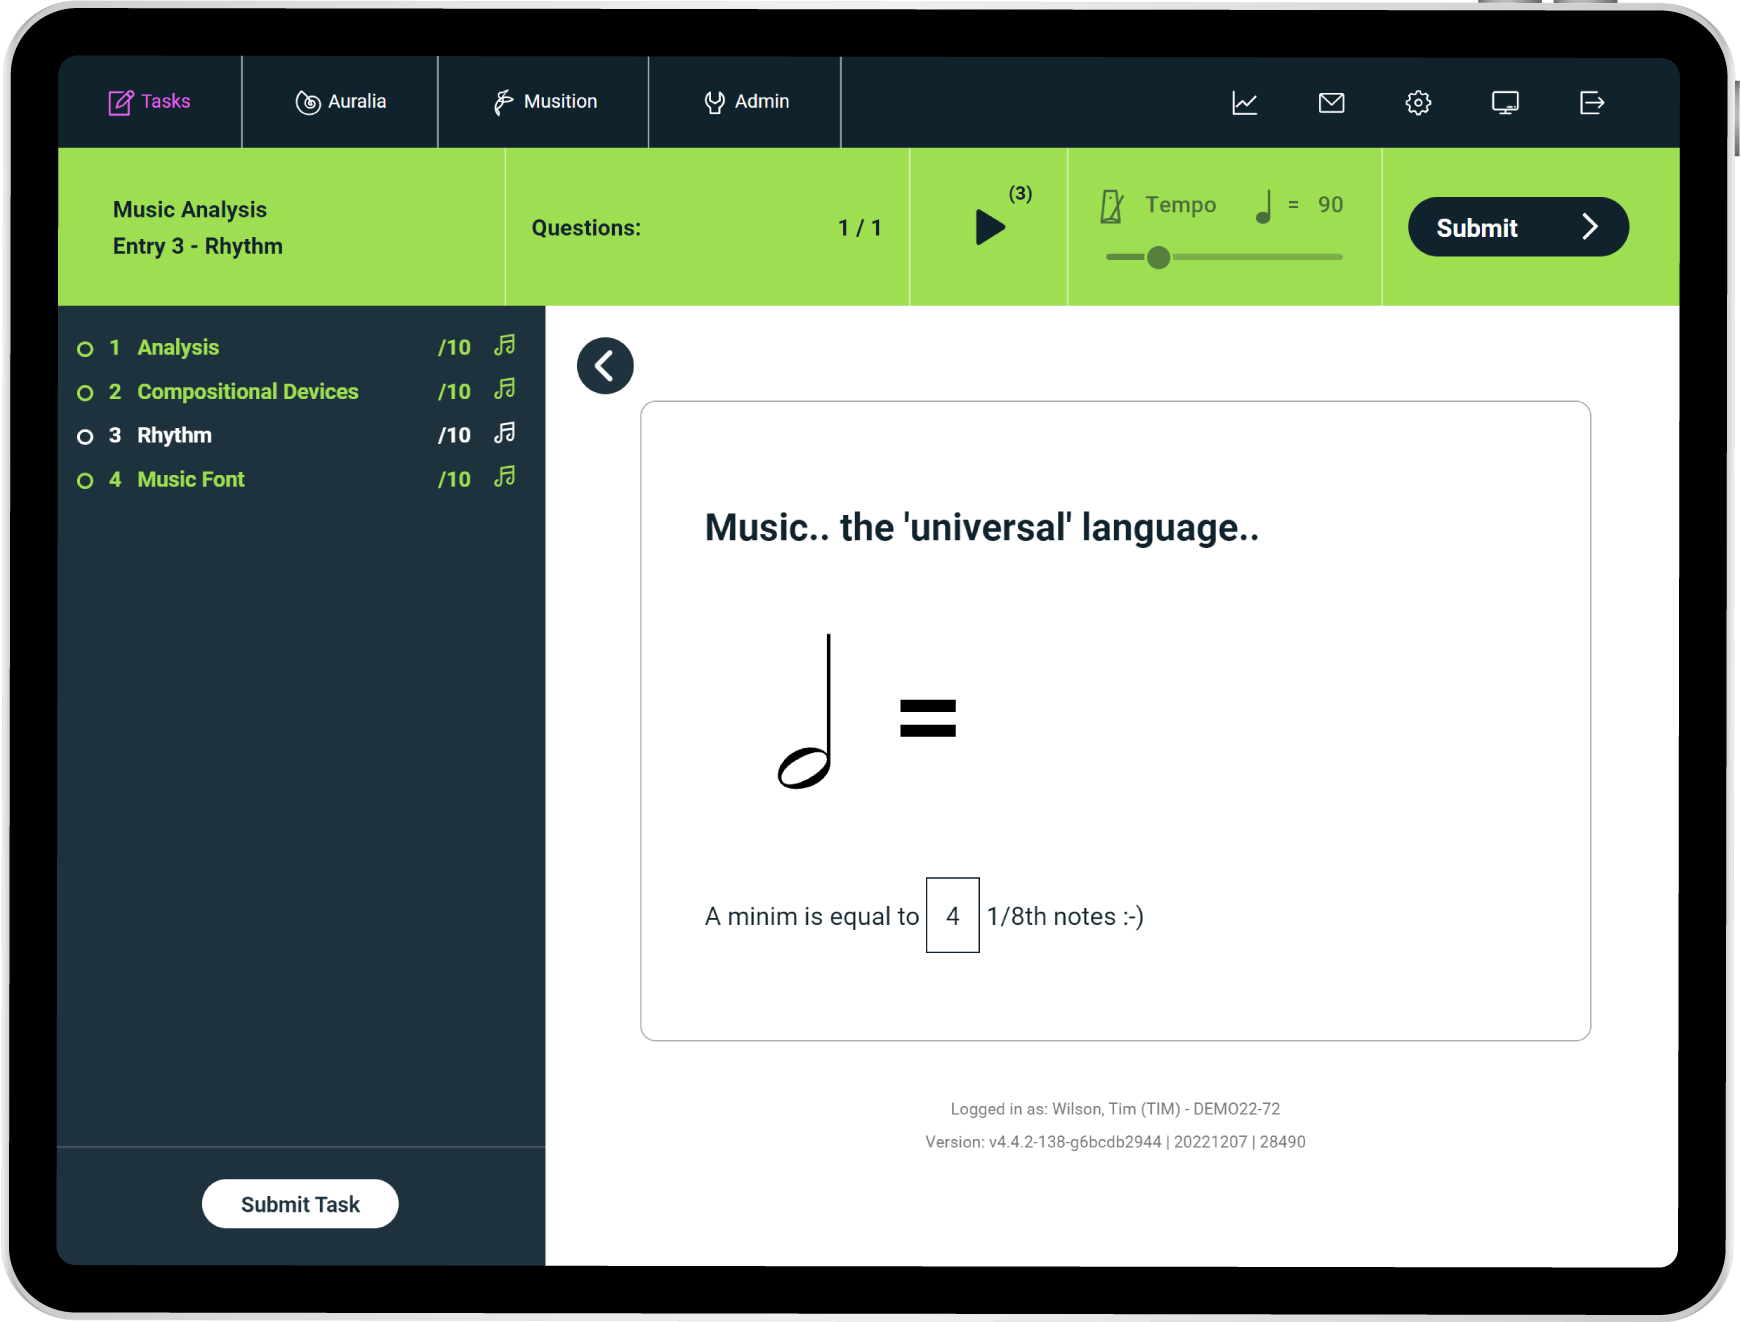The width and height of the screenshot is (1741, 1322).
Task: Open the results graph icon
Action: [1244, 103]
